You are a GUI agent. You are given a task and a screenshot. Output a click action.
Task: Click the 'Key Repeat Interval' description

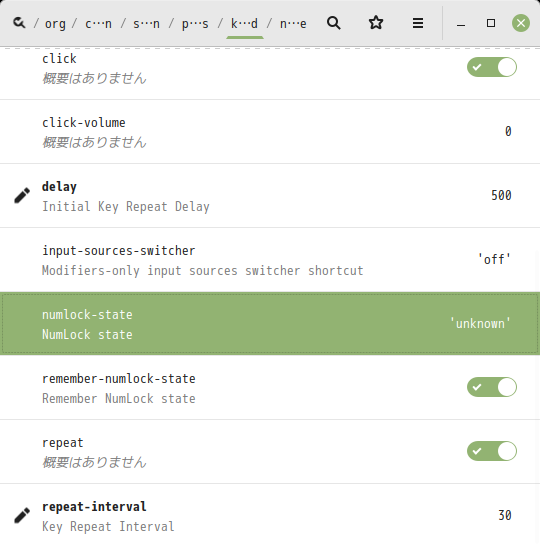108,526
